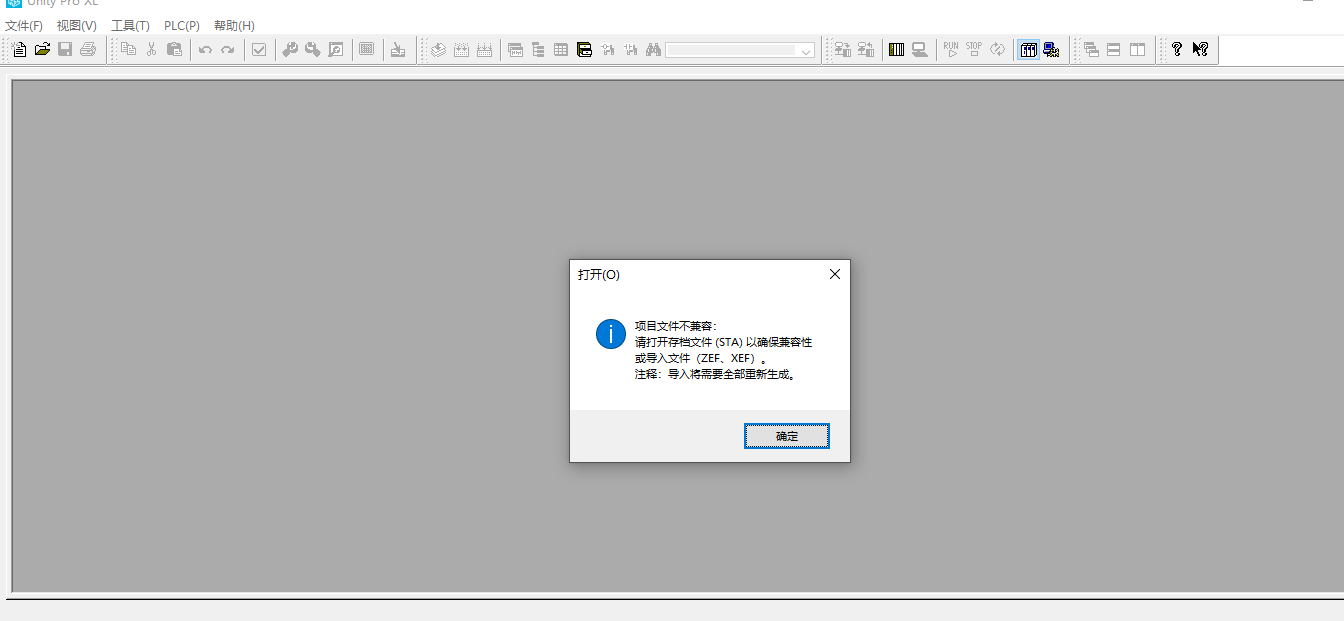Open the 文件(F) menu
This screenshot has width=1344, height=621.
(x=24, y=25)
